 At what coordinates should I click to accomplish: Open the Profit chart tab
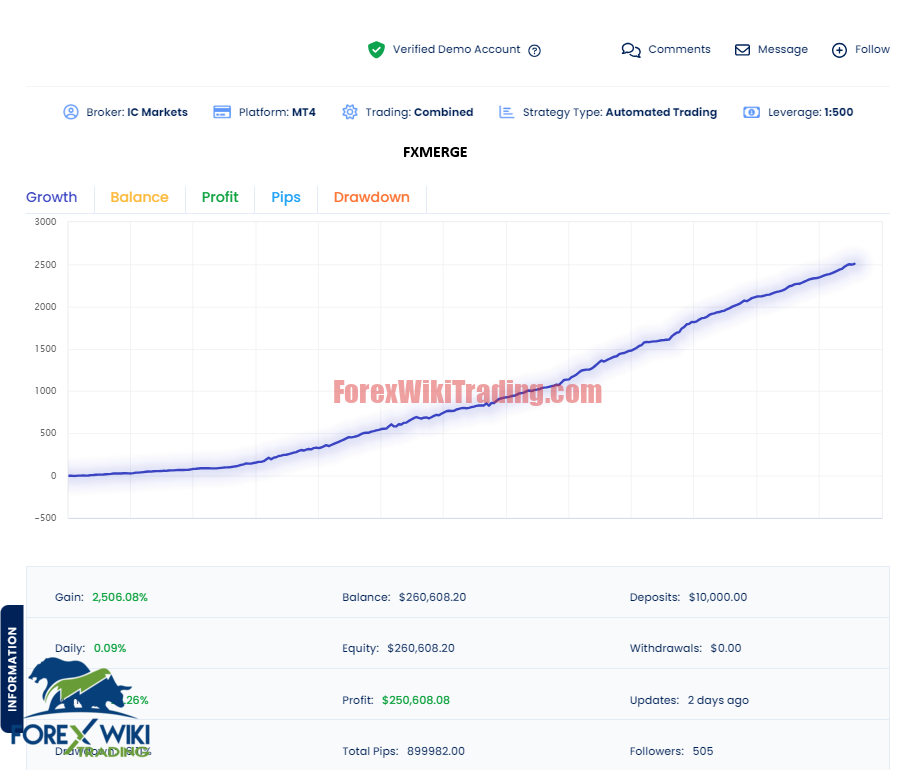220,197
